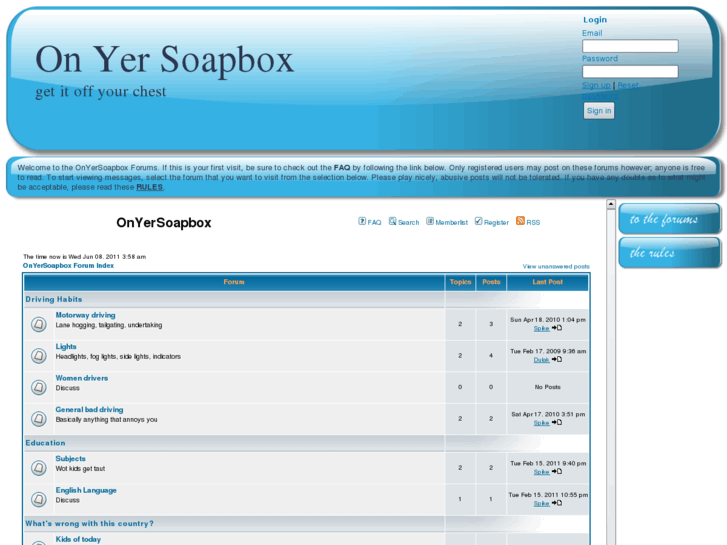View latest post icon in Motorway driving row
The image size is (727, 545).
pyautogui.click(x=557, y=328)
